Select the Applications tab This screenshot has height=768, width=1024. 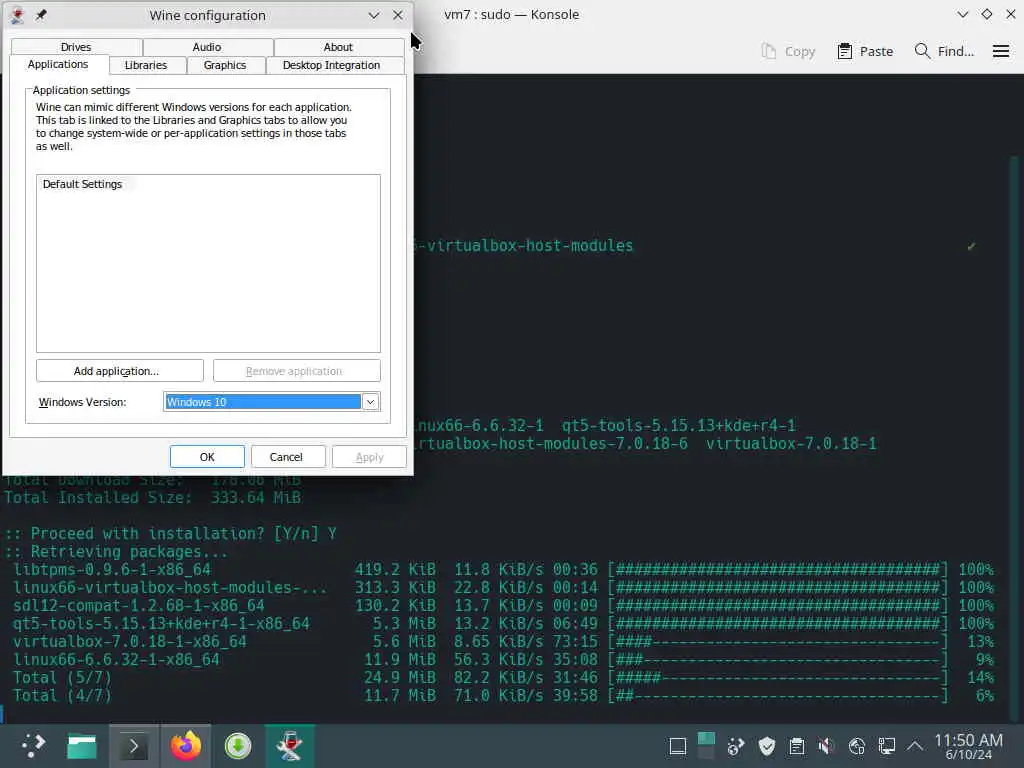coord(58,64)
